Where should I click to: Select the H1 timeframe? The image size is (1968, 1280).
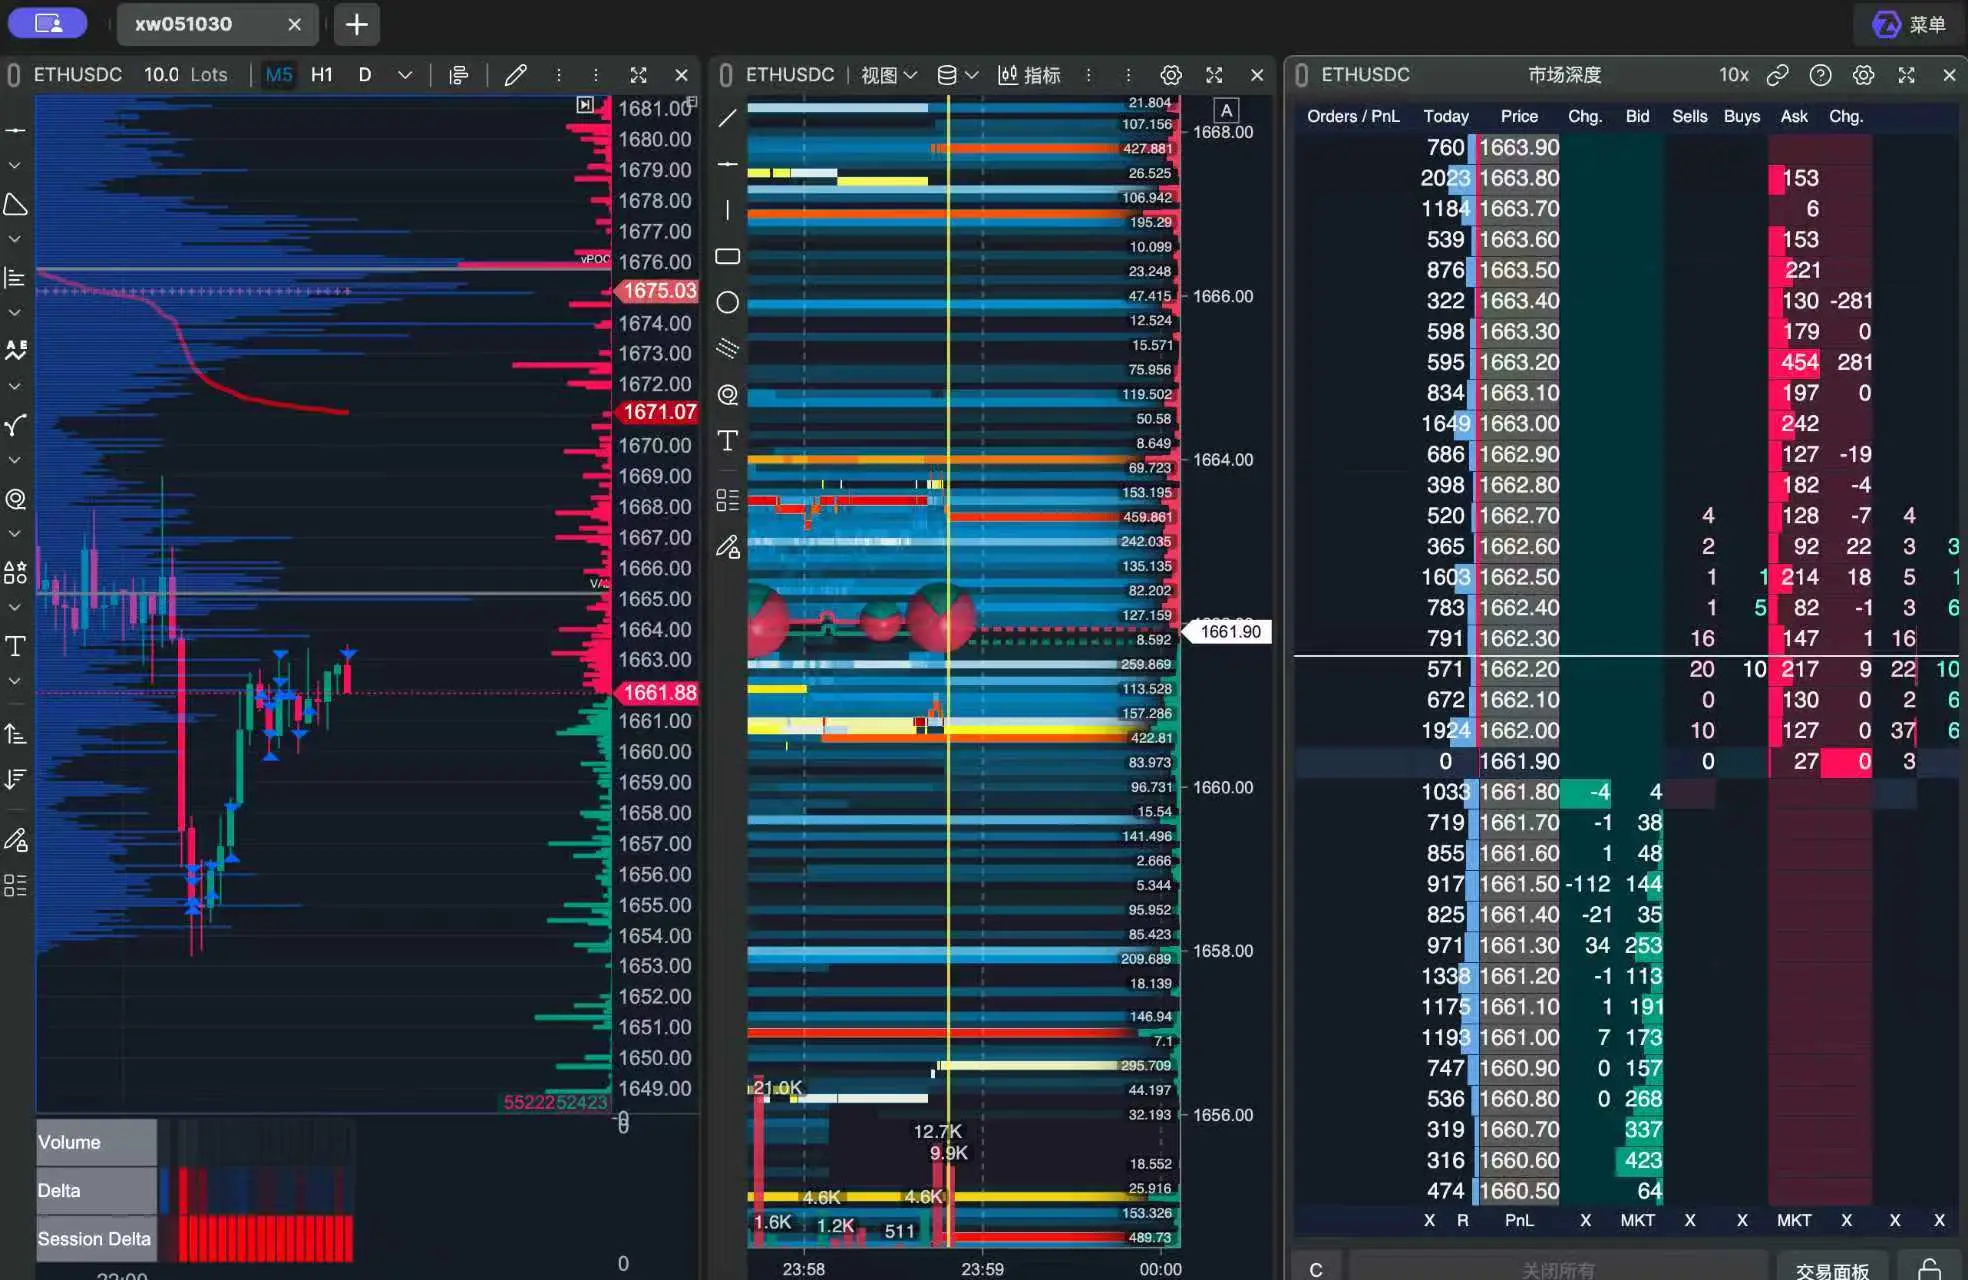tap(321, 75)
